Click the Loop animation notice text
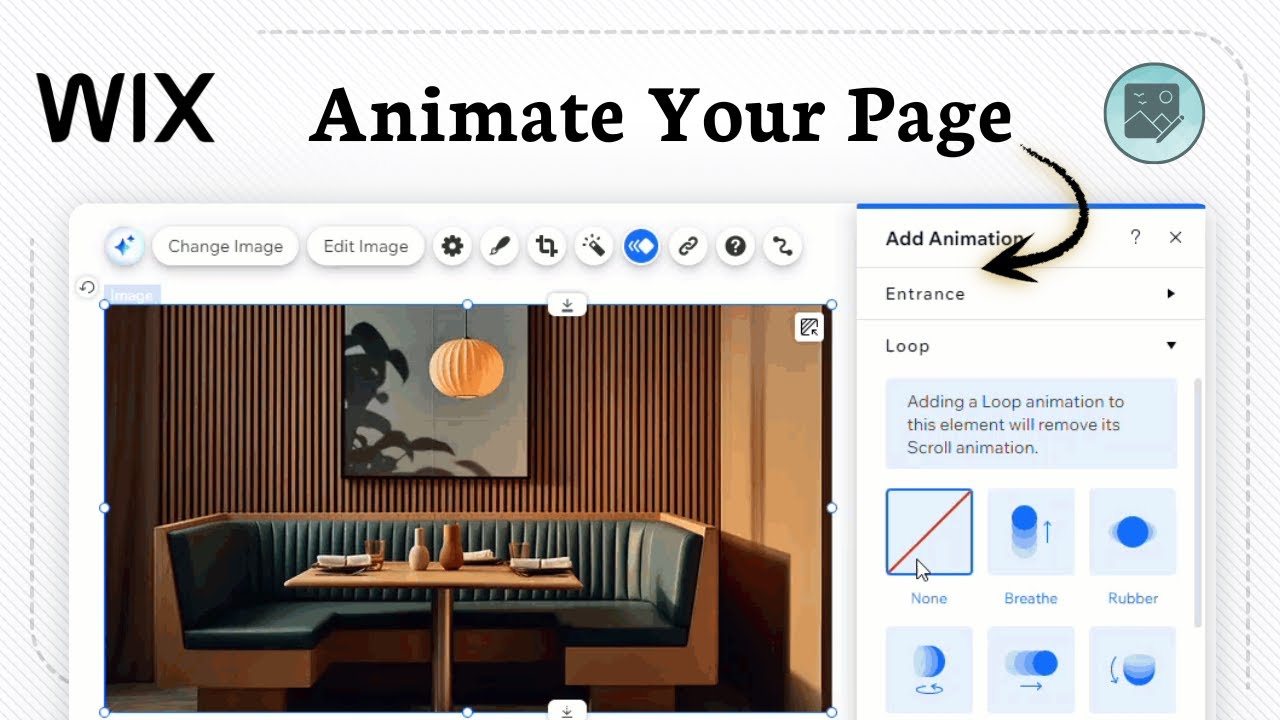 tap(1015, 424)
